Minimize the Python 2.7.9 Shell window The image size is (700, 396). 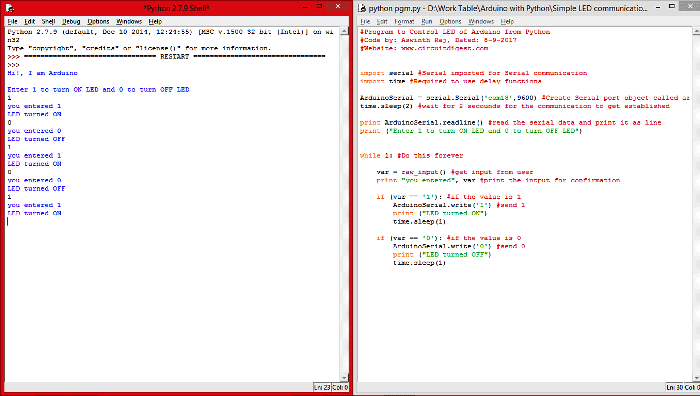305,7
